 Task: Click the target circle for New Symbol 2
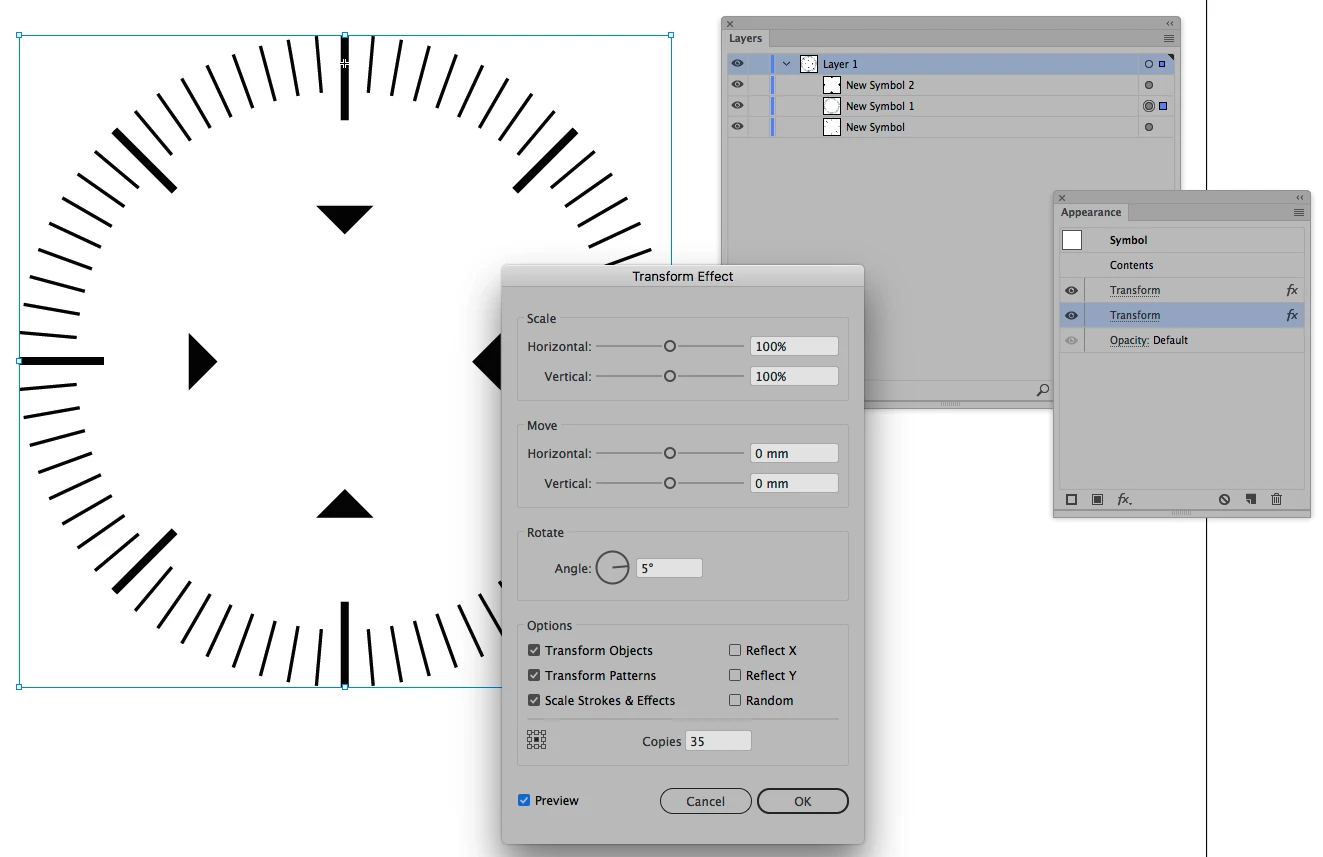(1148, 85)
